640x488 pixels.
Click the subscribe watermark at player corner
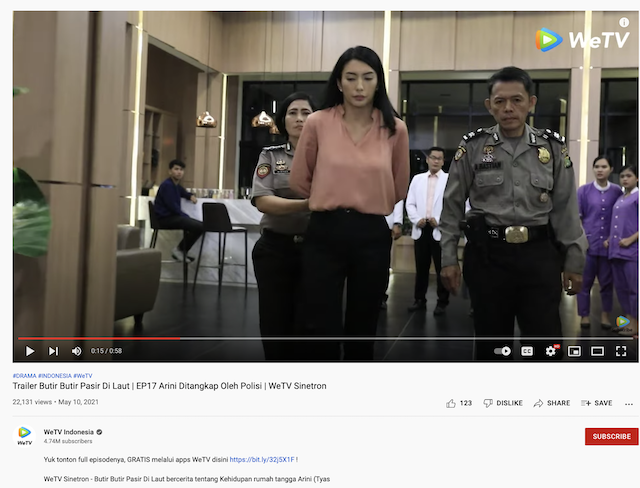[622, 323]
